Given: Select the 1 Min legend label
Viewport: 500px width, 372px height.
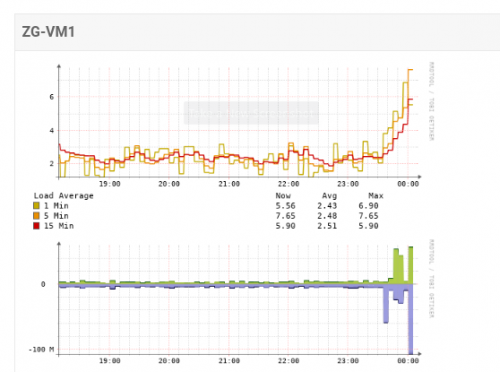Looking at the screenshot, I should (x=56, y=206).
